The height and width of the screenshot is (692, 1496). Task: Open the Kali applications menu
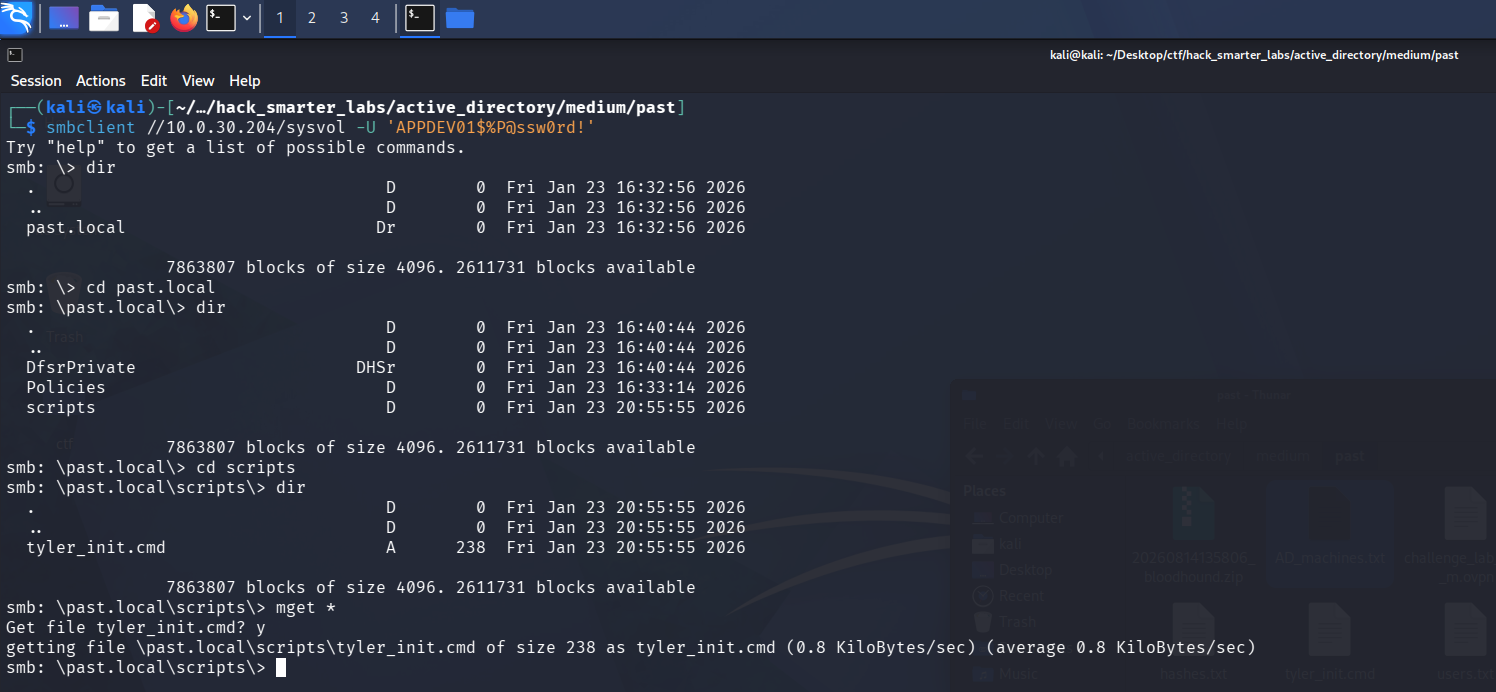point(18,17)
